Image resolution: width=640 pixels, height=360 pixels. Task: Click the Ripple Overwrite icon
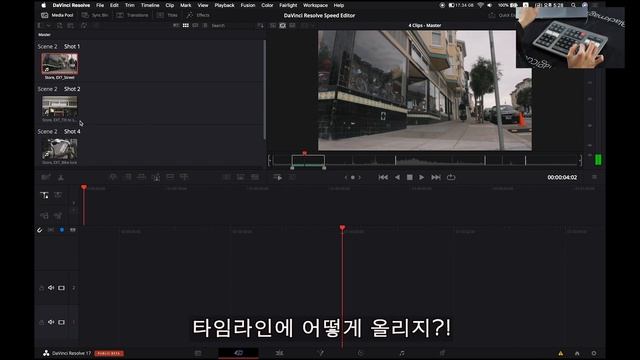141,177
